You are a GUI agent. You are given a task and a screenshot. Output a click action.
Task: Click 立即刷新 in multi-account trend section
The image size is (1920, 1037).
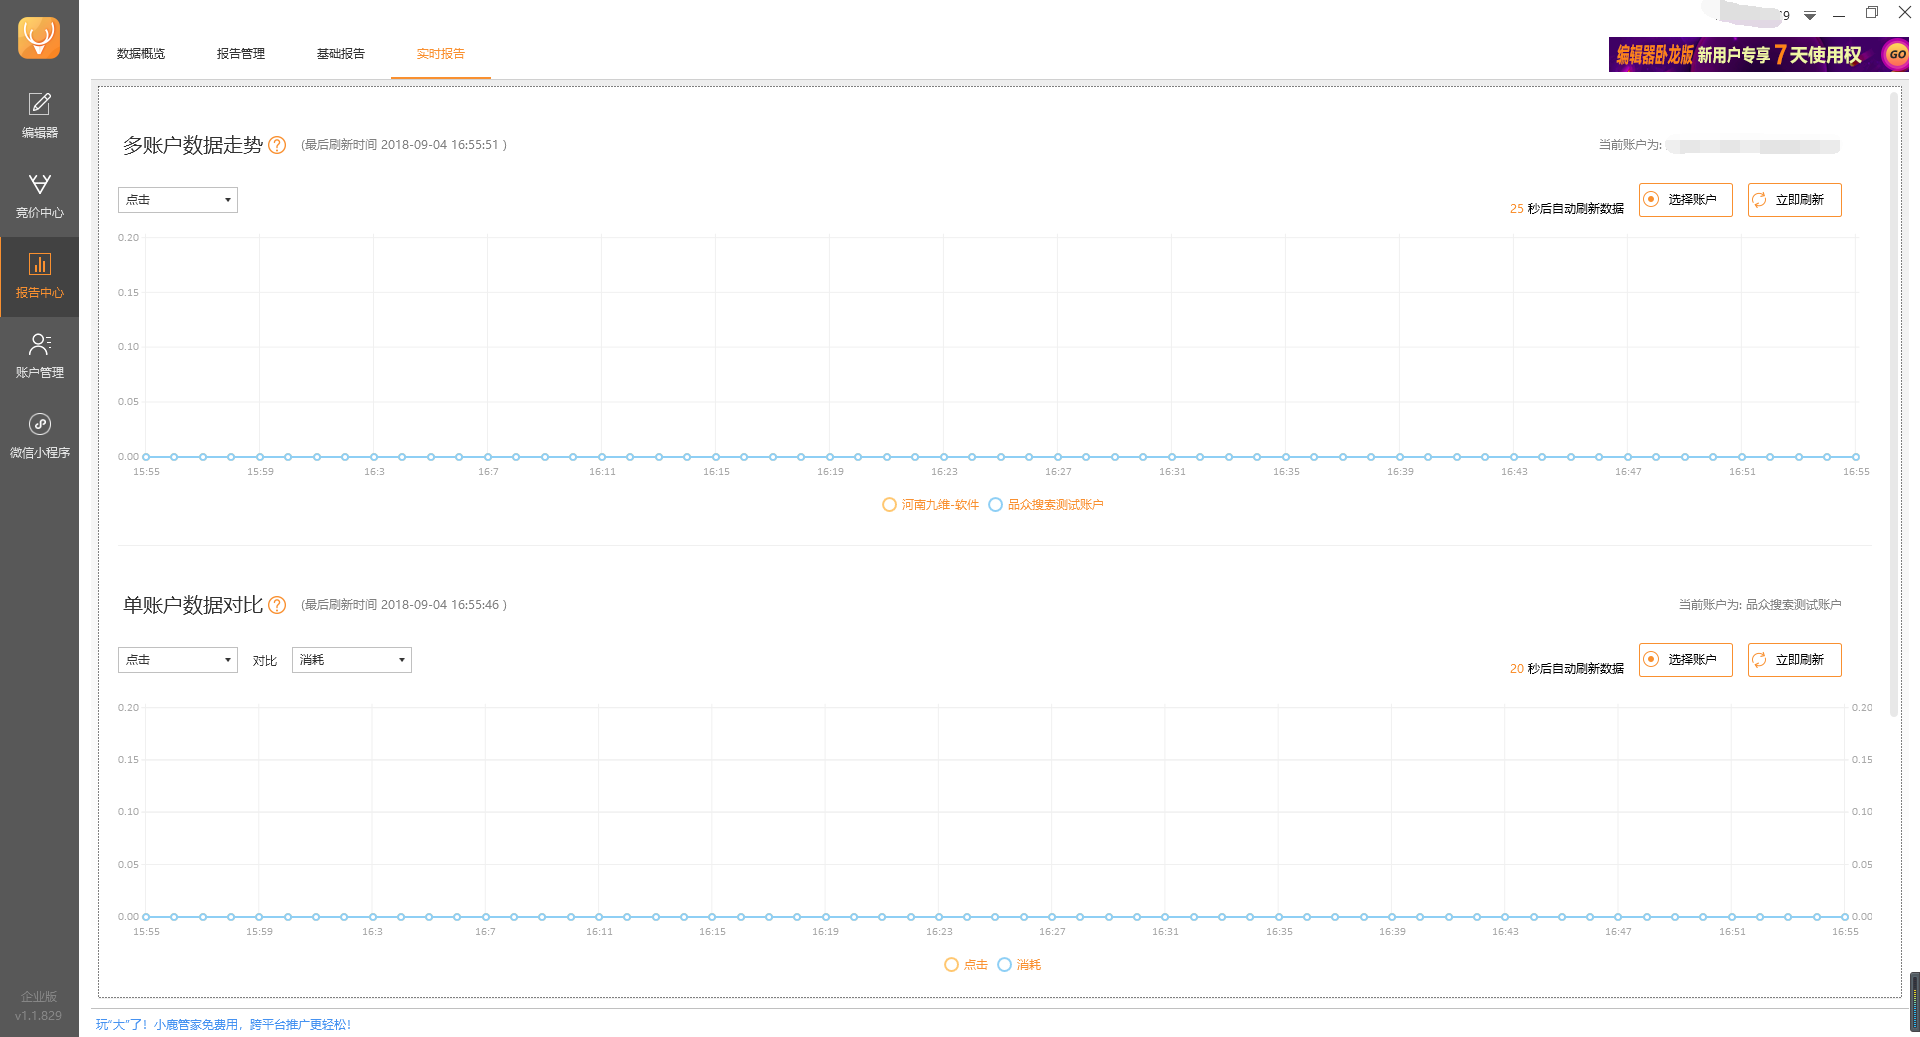(1795, 200)
